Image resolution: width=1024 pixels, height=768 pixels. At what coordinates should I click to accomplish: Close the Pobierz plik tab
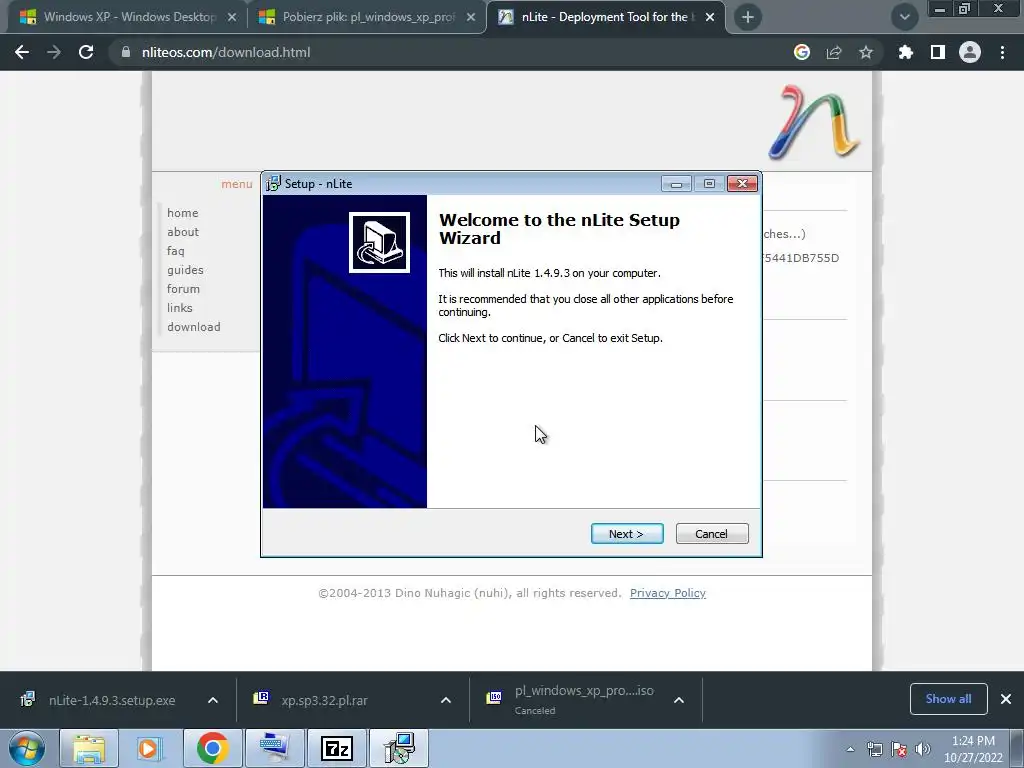coord(471,17)
